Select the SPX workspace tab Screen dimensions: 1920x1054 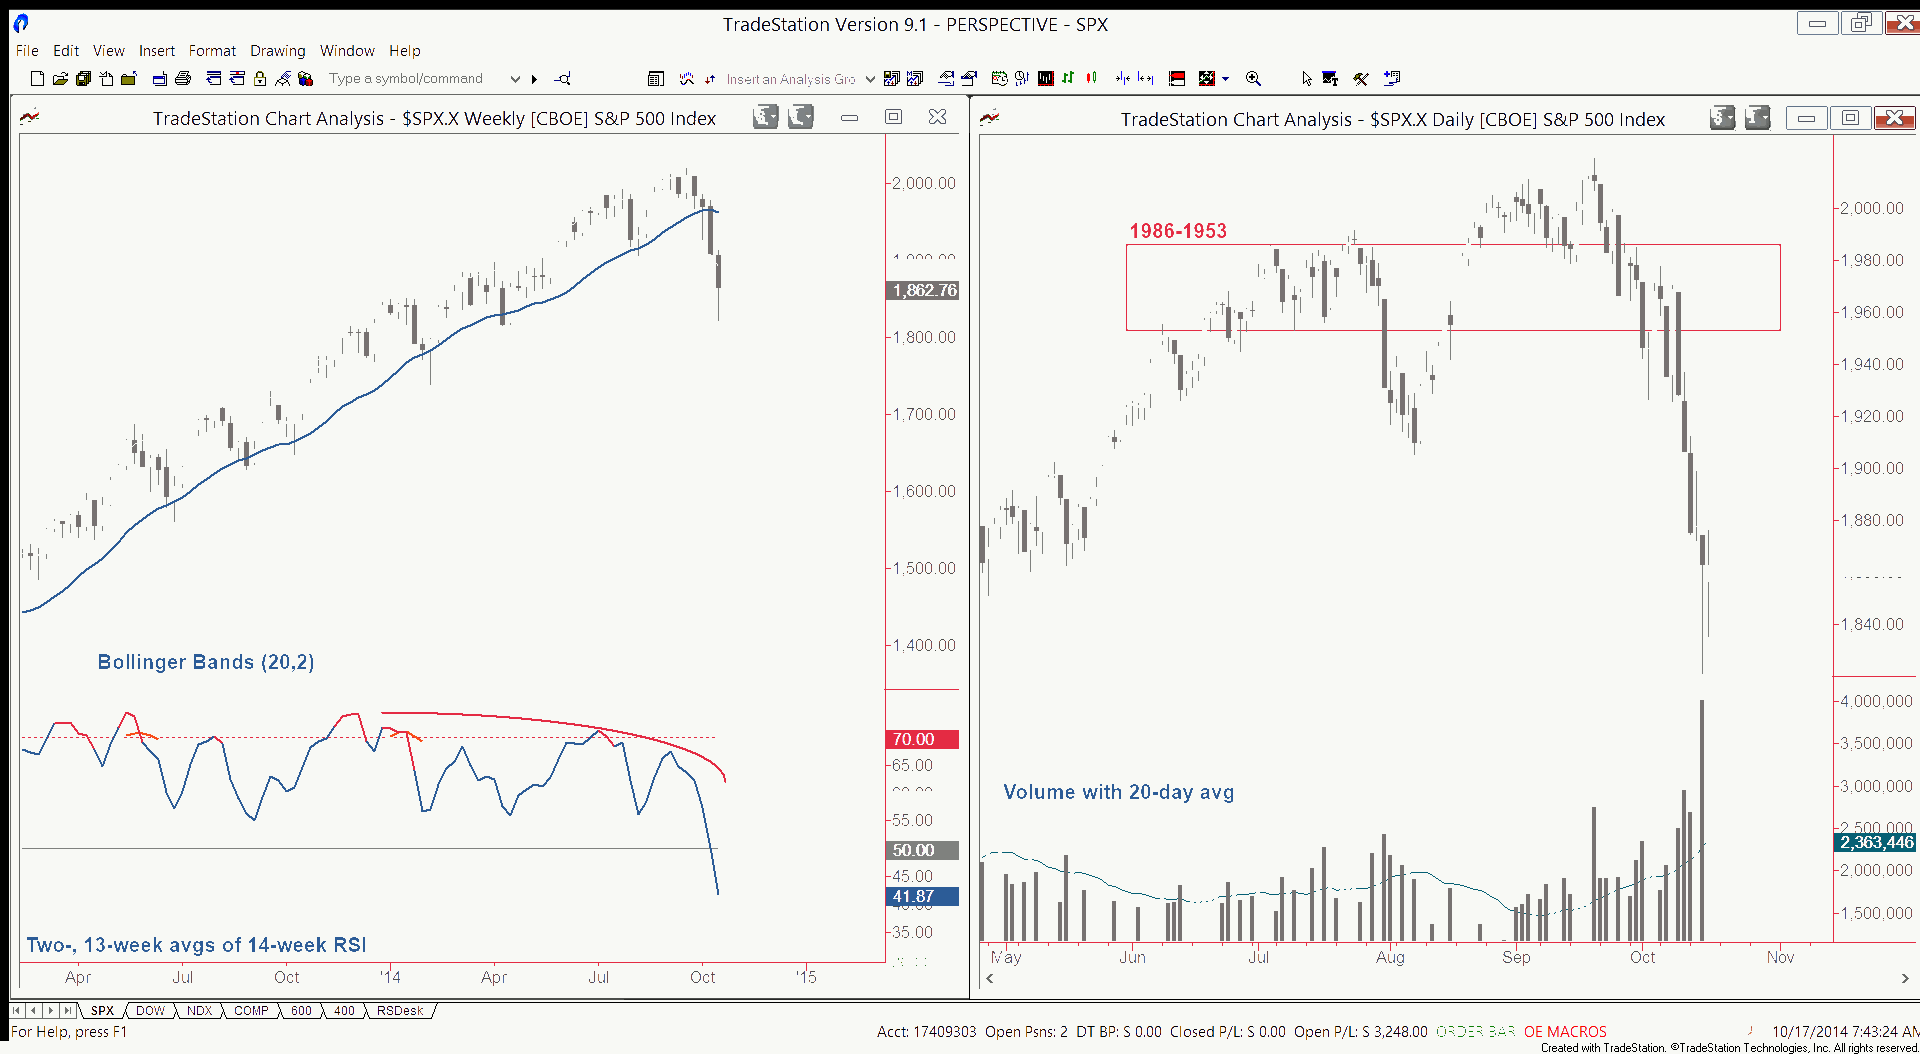(x=102, y=1011)
